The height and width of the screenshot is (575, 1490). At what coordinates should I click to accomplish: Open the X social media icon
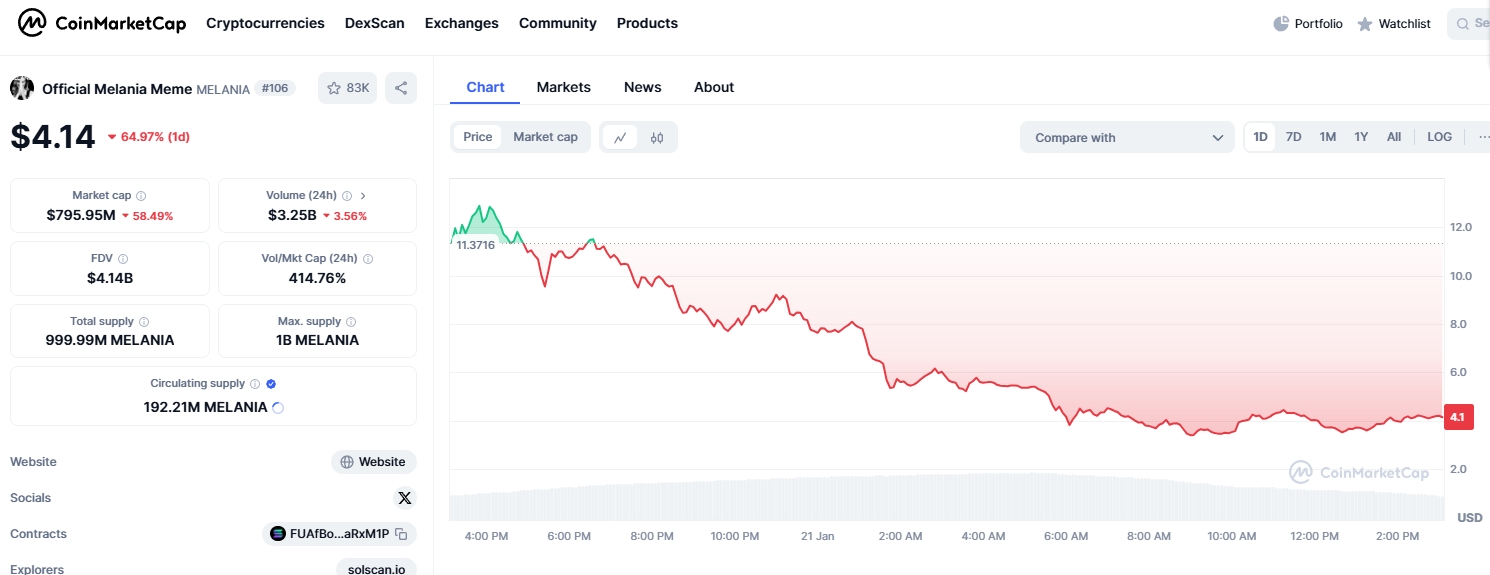(404, 498)
